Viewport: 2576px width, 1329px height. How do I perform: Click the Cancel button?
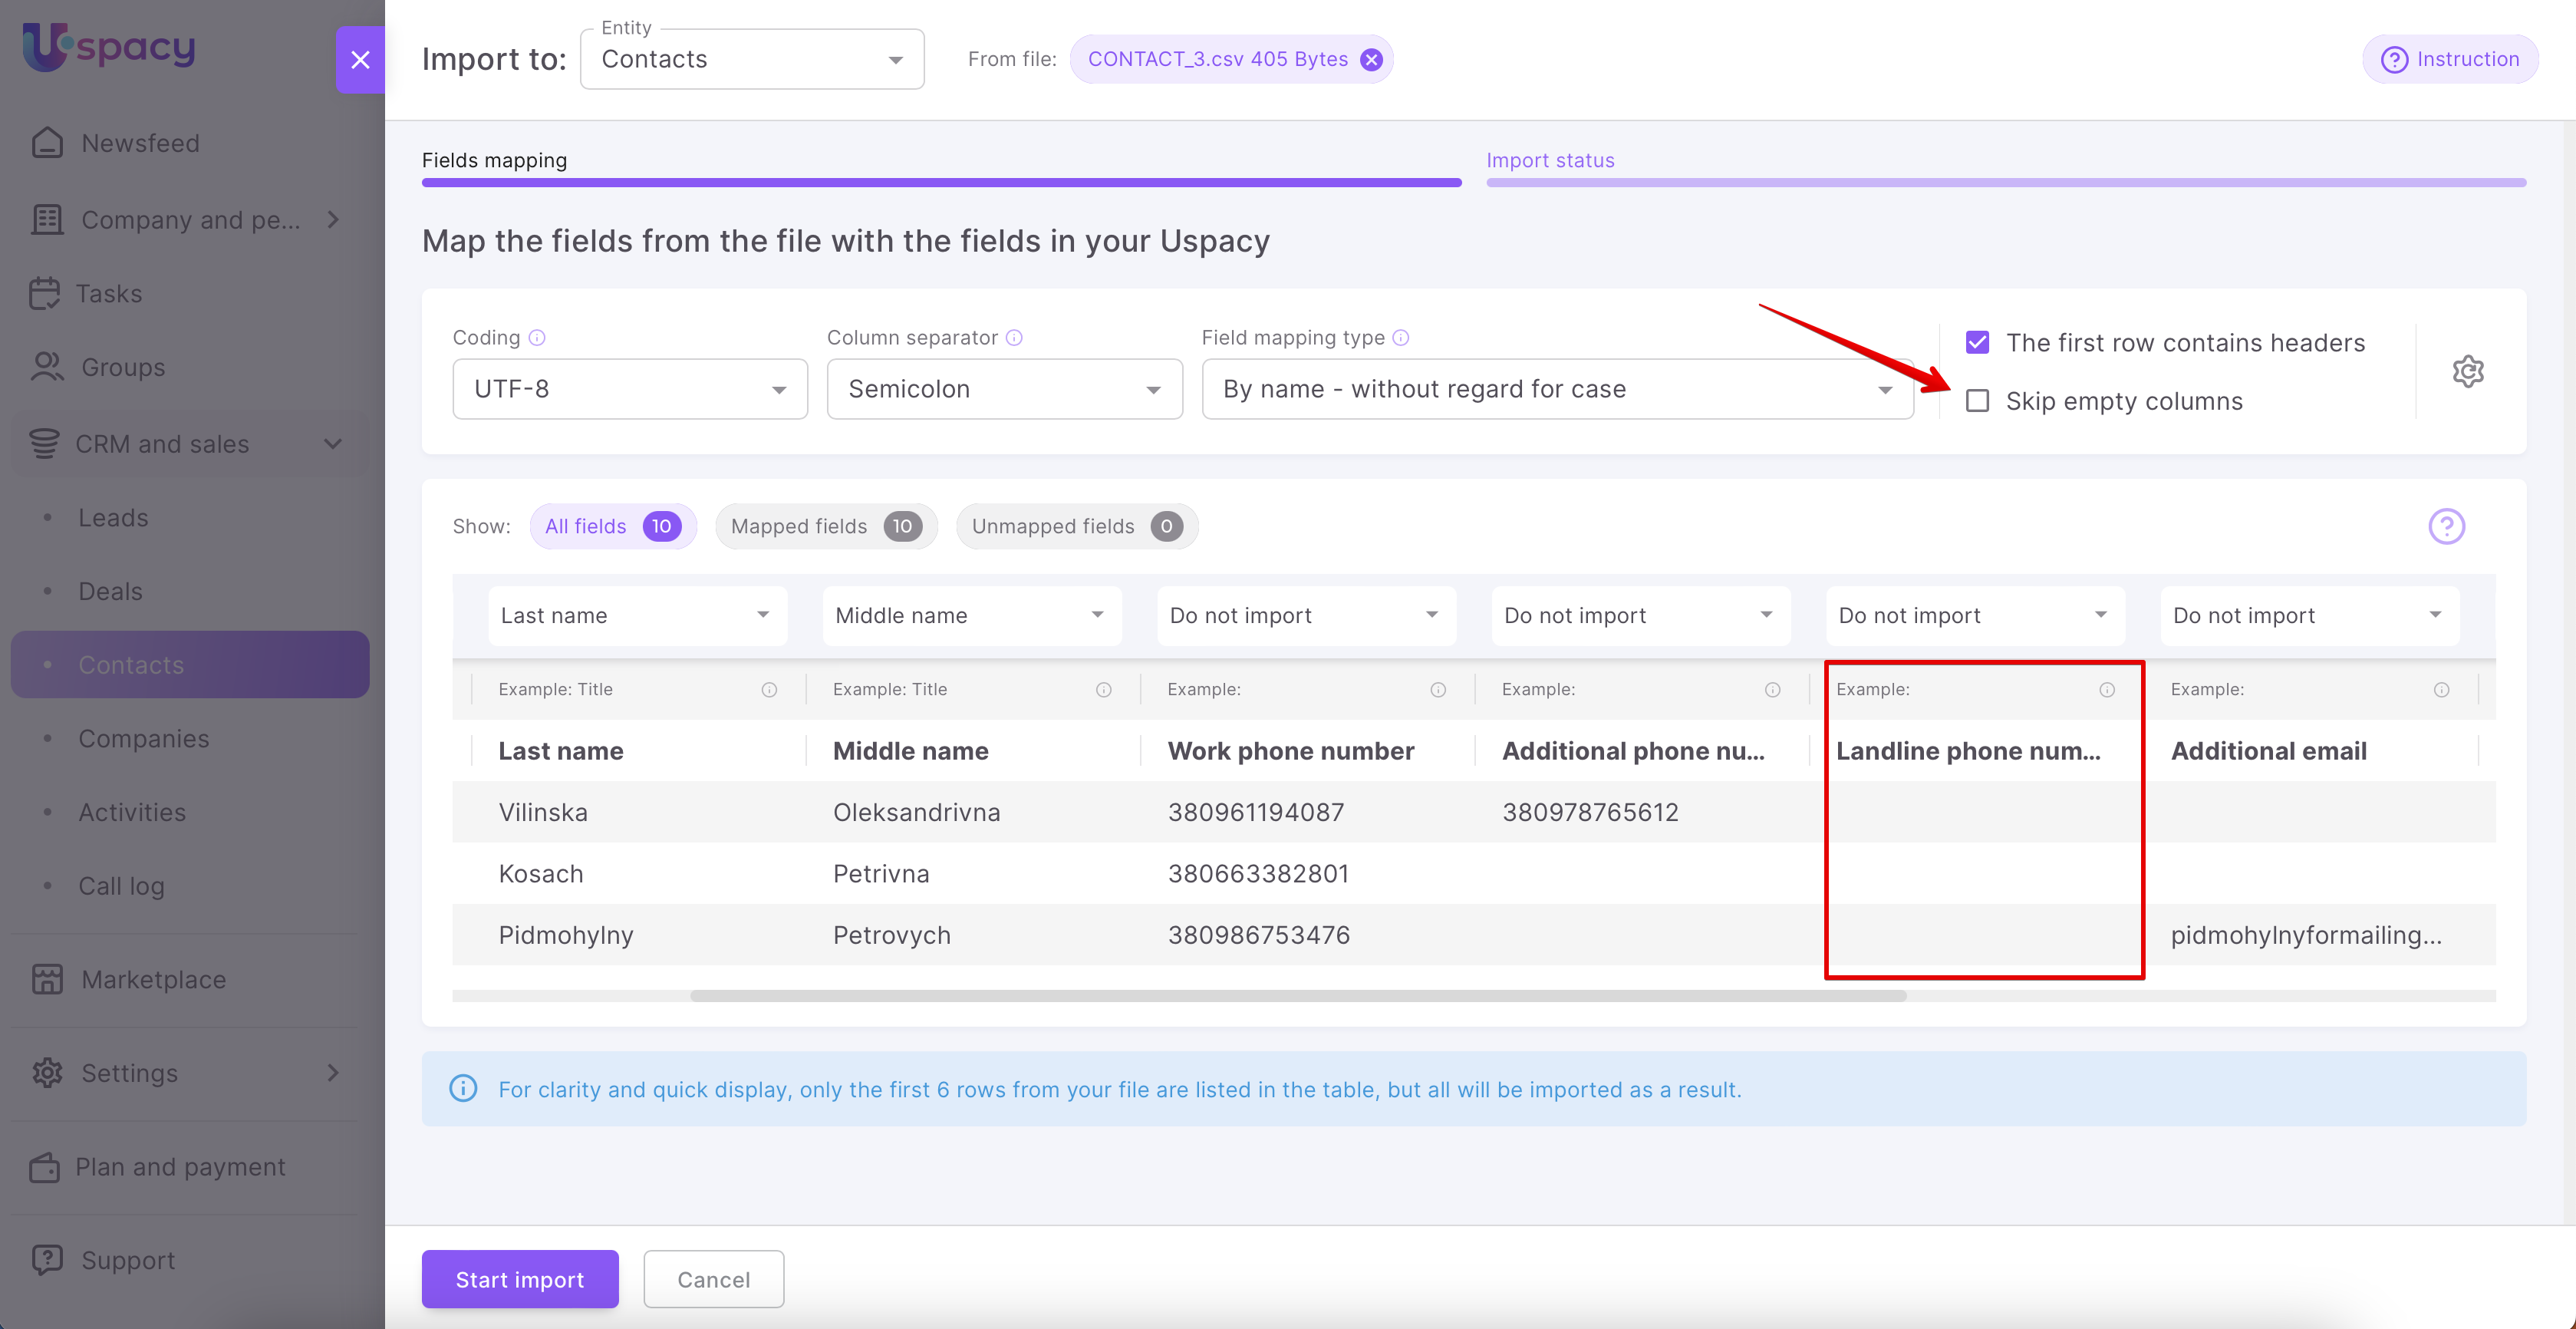click(713, 1279)
